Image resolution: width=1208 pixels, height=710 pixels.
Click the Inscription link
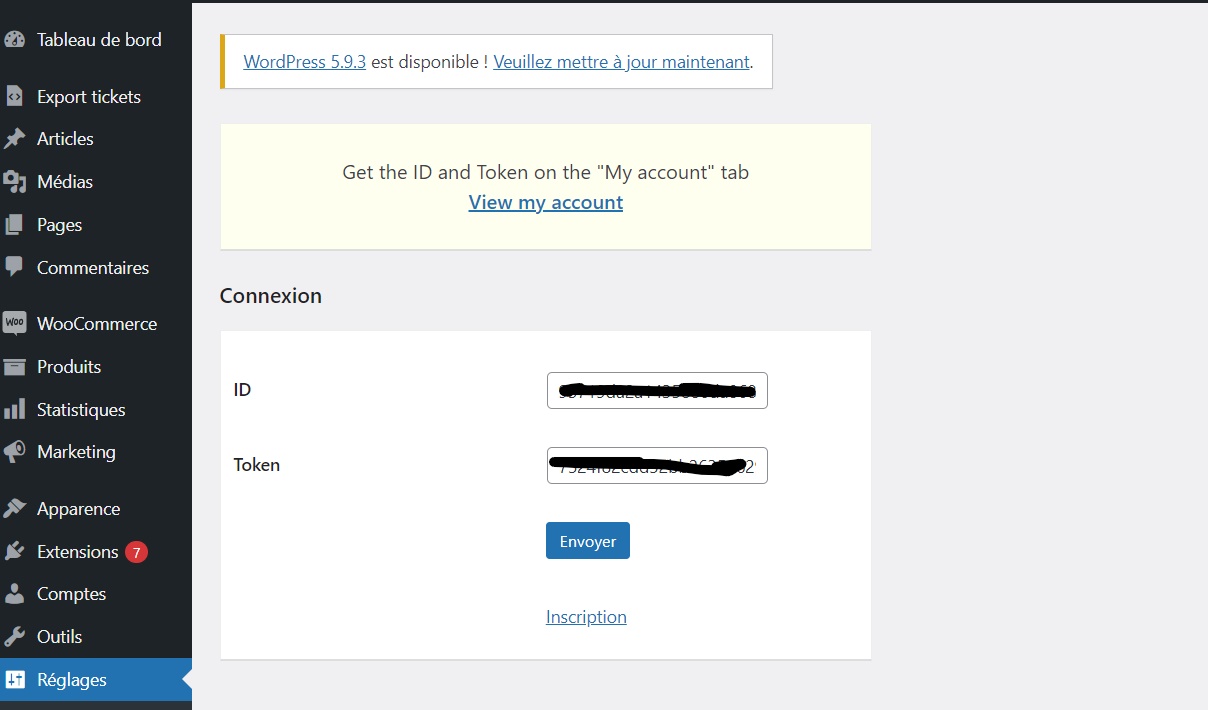586,617
